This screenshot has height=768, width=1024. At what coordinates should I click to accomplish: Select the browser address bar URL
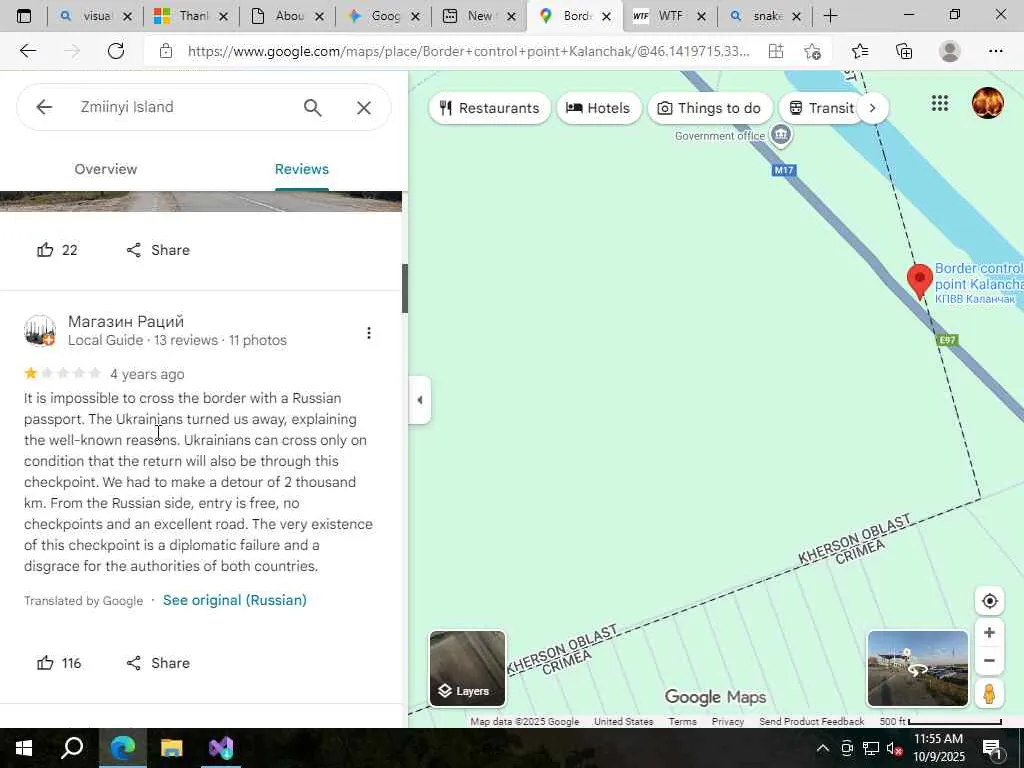pos(468,51)
